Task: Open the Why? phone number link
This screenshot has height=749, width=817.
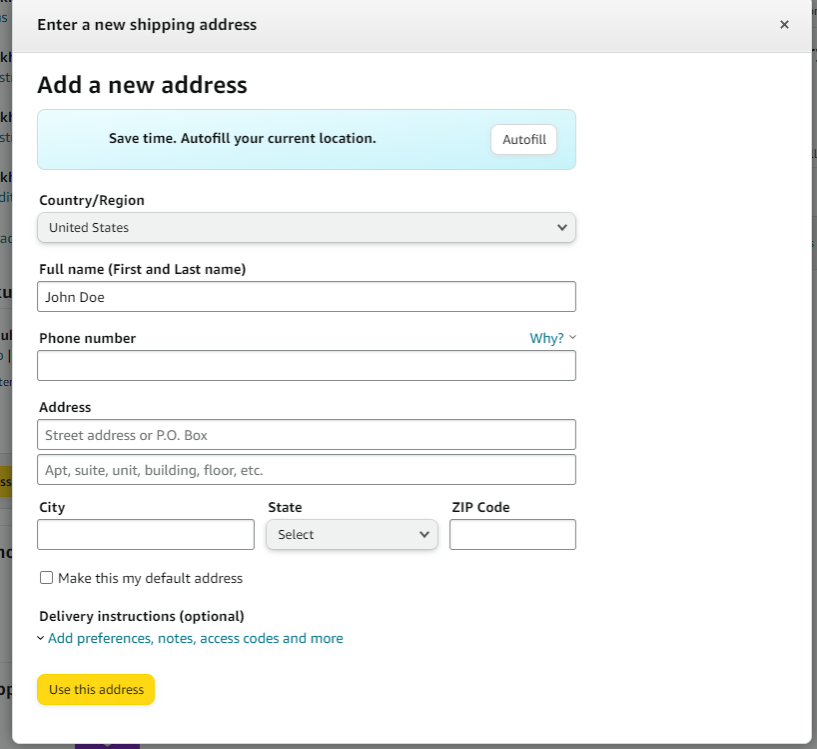Action: pyautogui.click(x=547, y=338)
